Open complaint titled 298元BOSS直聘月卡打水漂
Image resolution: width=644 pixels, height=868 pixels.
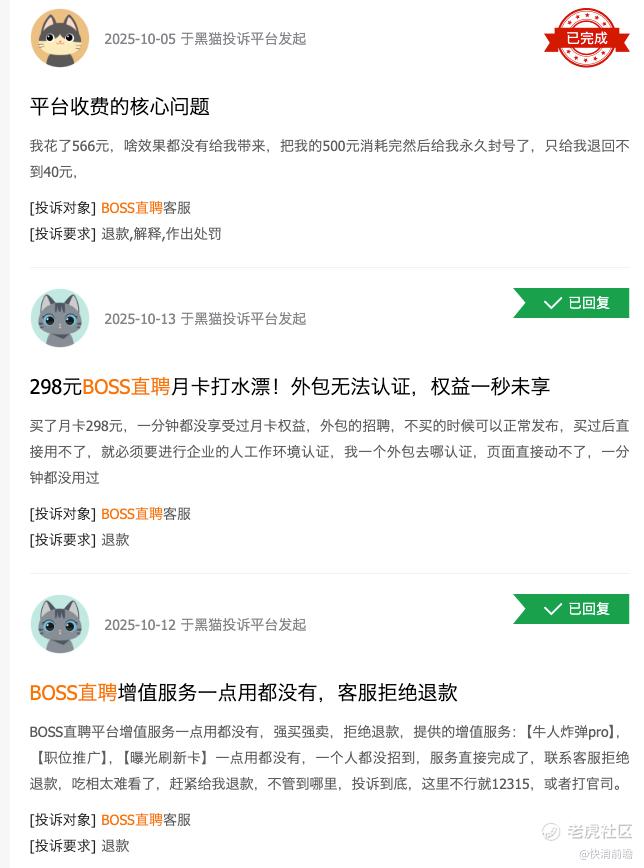290,386
